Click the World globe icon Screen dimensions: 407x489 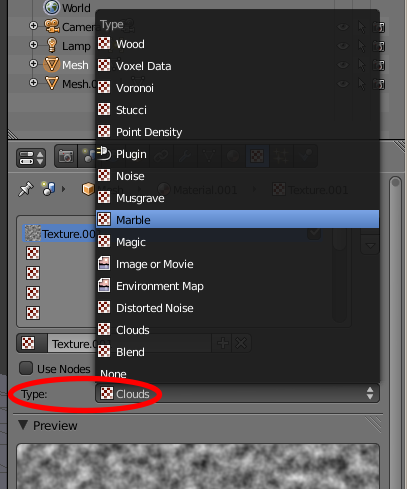pyautogui.click(x=51, y=7)
